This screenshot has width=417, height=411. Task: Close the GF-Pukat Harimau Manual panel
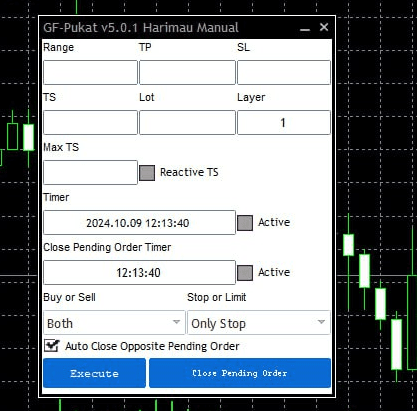click(x=324, y=27)
